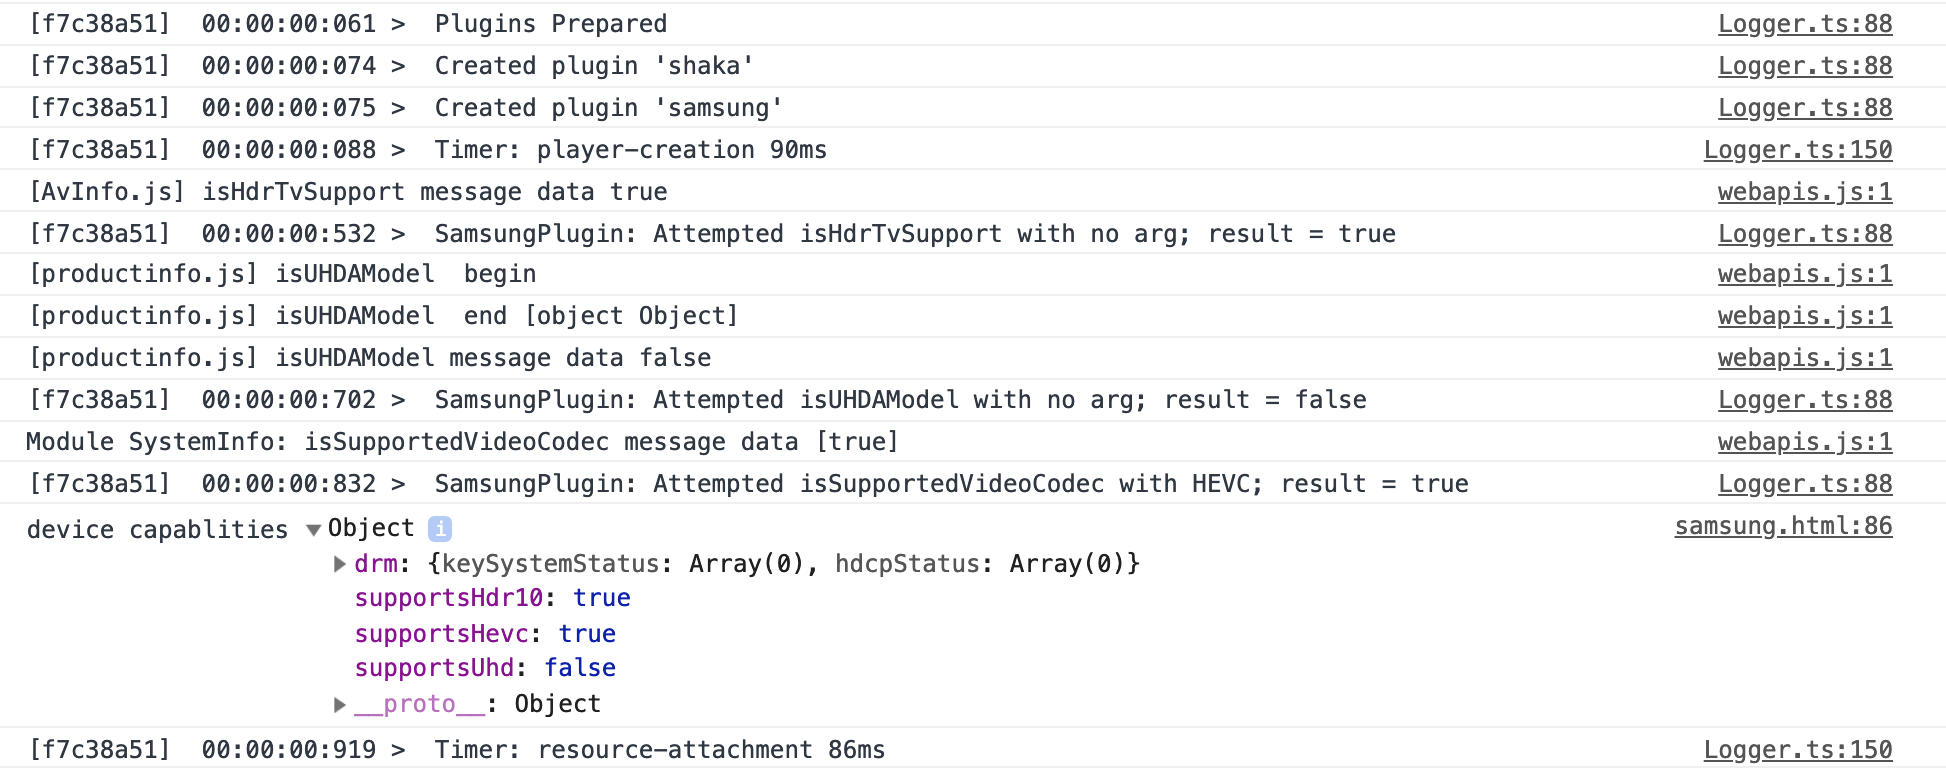The width and height of the screenshot is (1946, 782).
Task: Open webapis.js:1 link for isSupportedVideoCodec message
Action: (x=1804, y=442)
